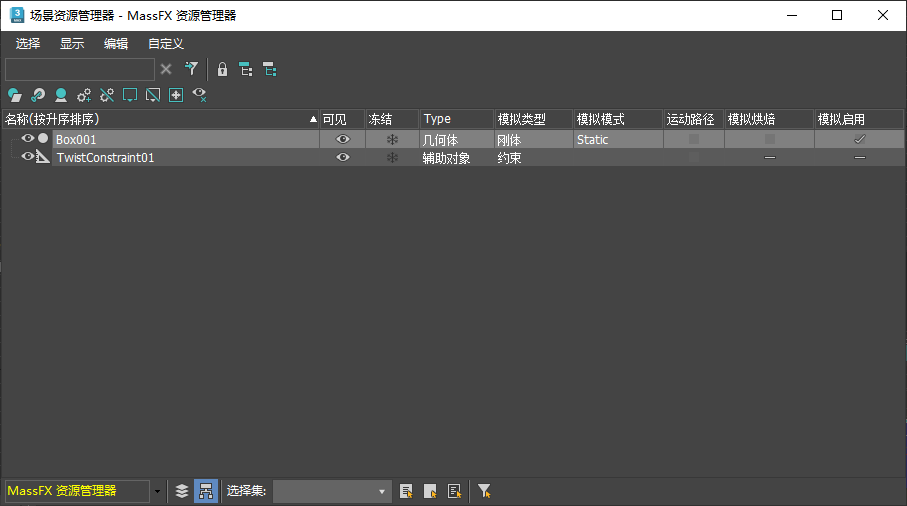Image resolution: width=907 pixels, height=506 pixels.
Task: Click the 约束 simulation type cell
Action: click(x=534, y=158)
